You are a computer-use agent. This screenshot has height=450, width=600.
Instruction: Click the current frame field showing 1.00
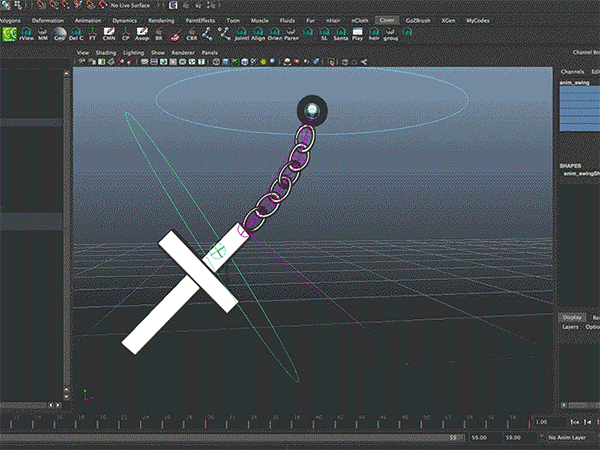548,422
